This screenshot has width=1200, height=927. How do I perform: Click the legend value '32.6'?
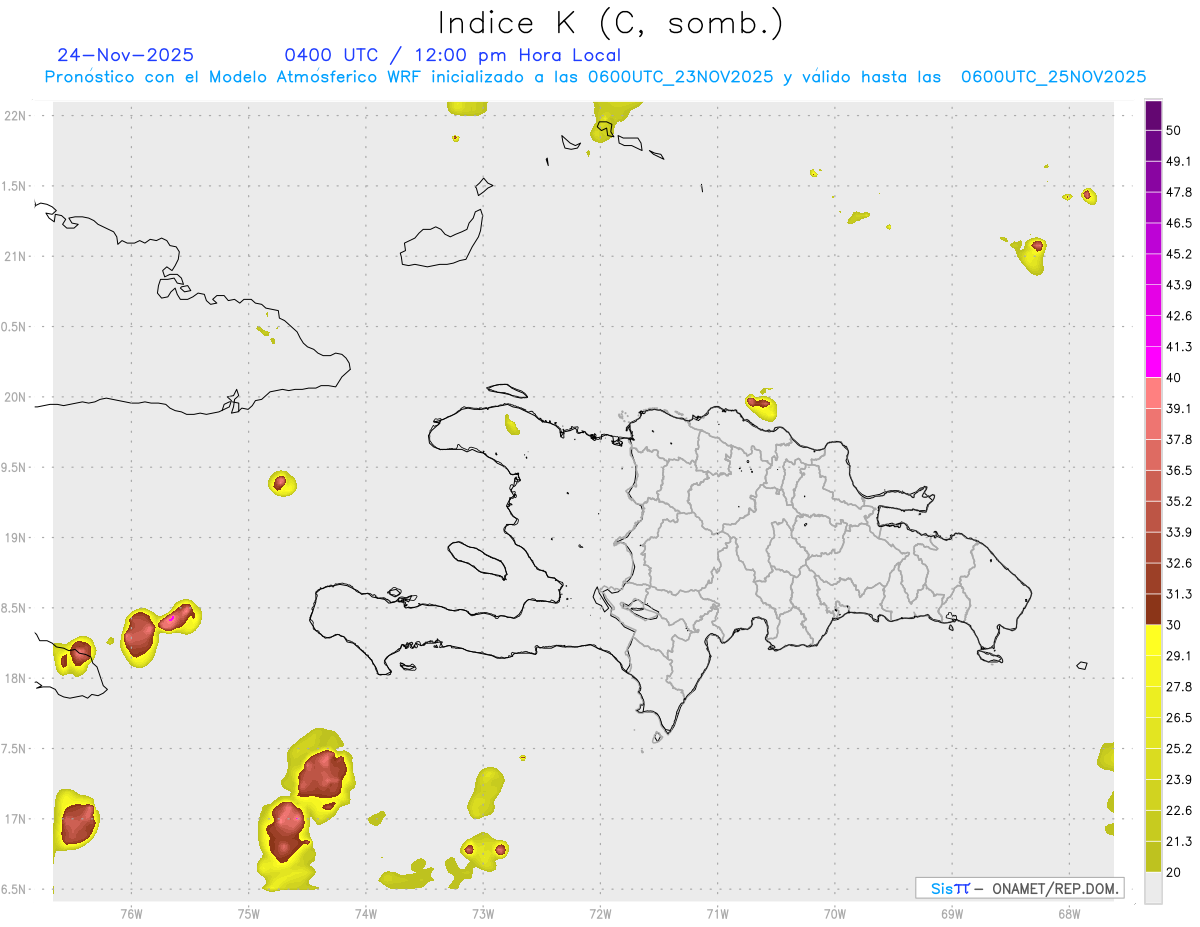[x=1179, y=563]
